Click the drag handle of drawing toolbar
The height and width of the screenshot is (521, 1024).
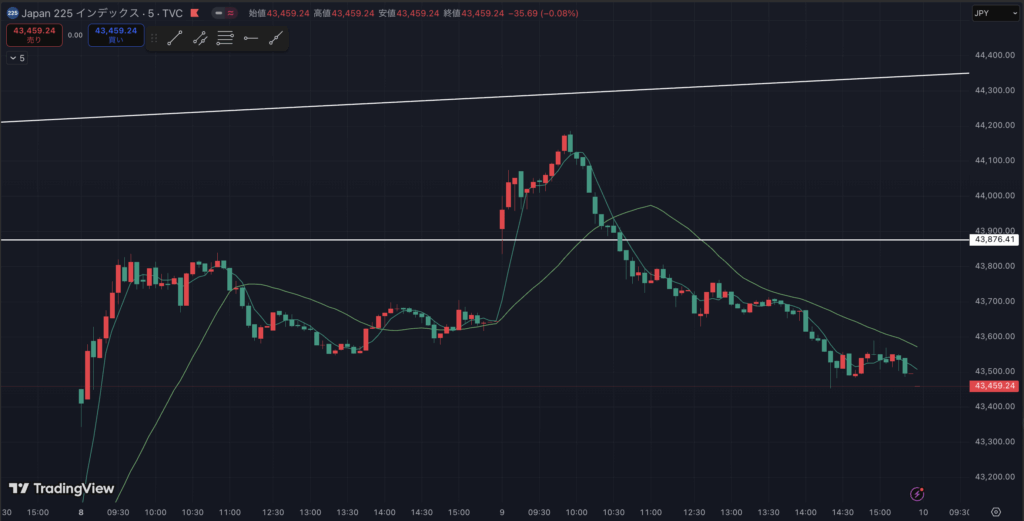tap(155, 37)
